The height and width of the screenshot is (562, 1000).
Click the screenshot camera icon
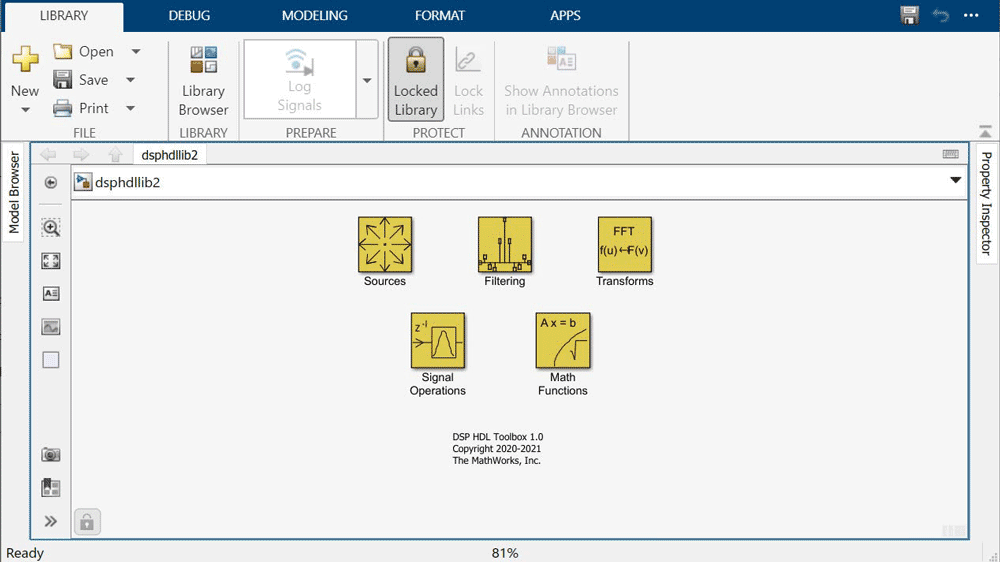51,455
